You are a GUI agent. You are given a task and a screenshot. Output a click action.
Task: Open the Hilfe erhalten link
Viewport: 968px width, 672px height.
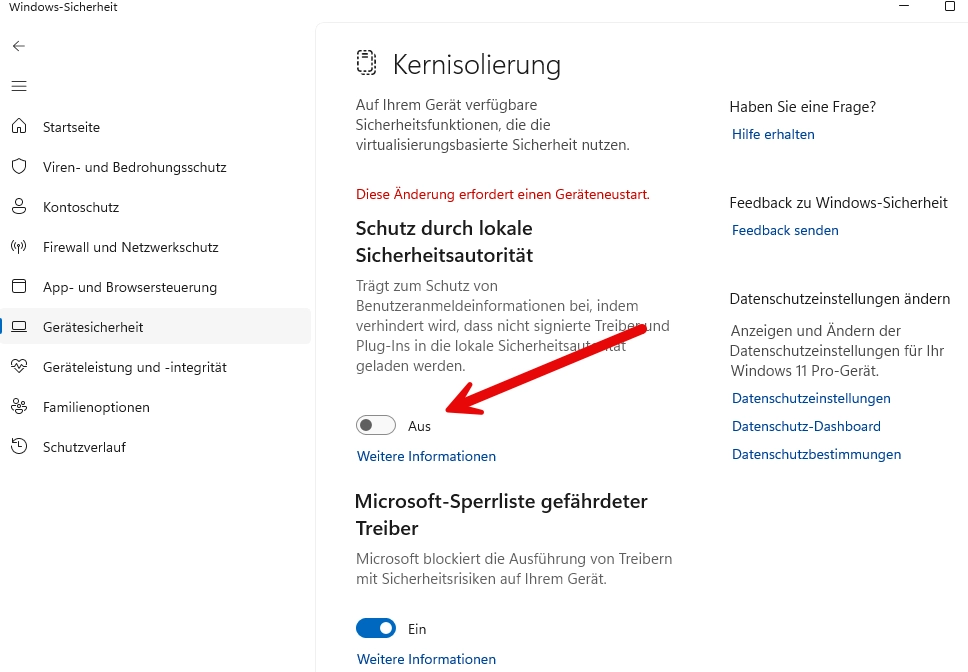point(773,134)
